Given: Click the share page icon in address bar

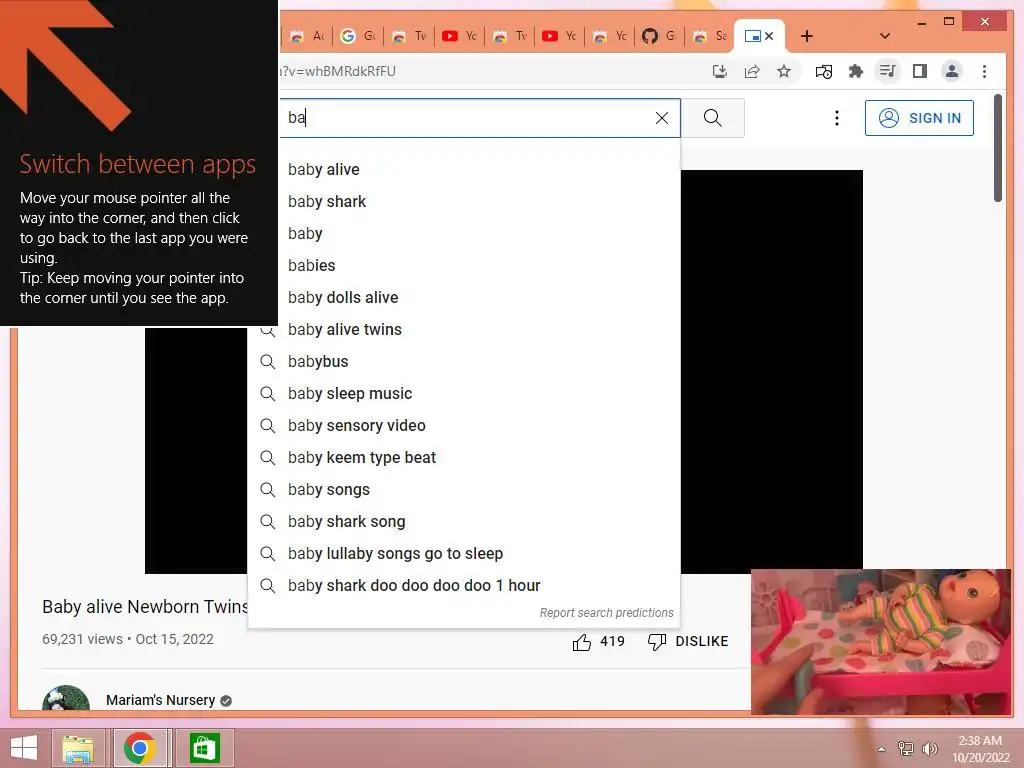Looking at the screenshot, I should pyautogui.click(x=752, y=71).
